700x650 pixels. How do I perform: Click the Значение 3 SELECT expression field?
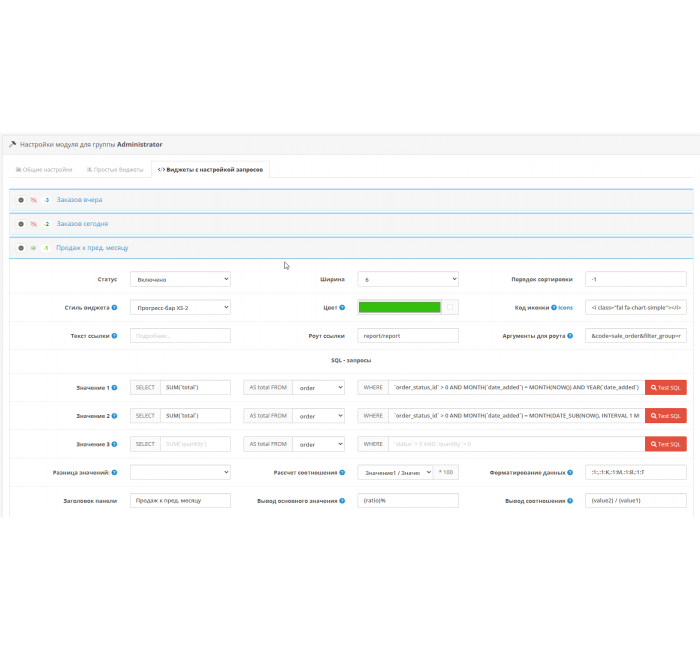pyautogui.click(x=196, y=444)
